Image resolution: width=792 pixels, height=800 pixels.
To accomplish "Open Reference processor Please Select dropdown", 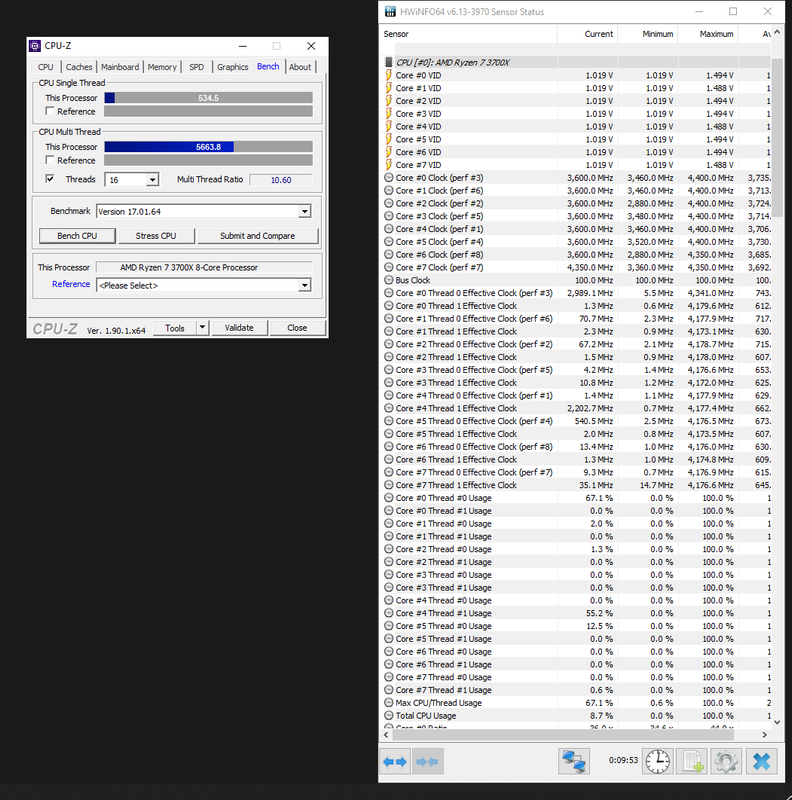I will (x=305, y=285).
